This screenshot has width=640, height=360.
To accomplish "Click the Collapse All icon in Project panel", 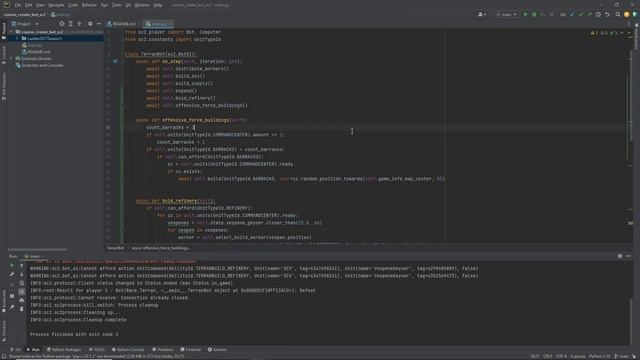I will (x=80, y=24).
